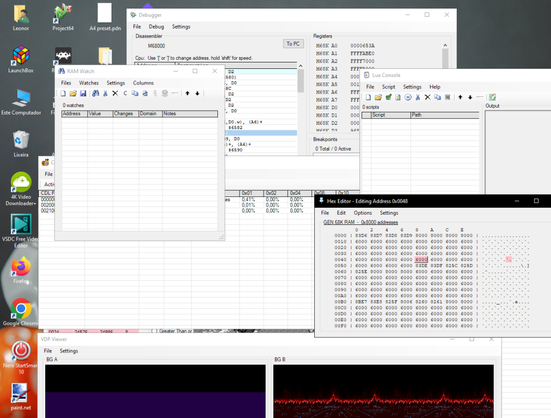The height and width of the screenshot is (418, 551).
Task: Remove a watch with the black X icon in RAM Watch
Action: 115,93
